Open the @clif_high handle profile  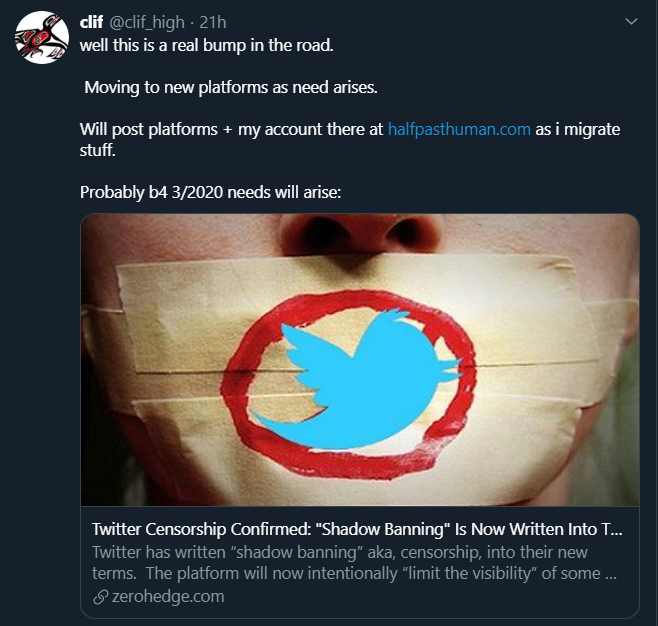147,23
